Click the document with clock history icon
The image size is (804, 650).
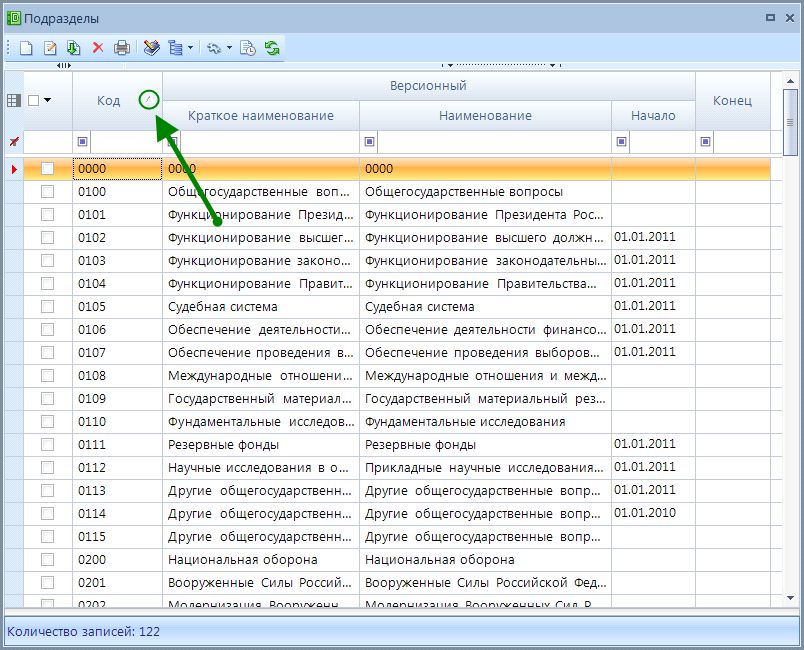click(x=248, y=47)
